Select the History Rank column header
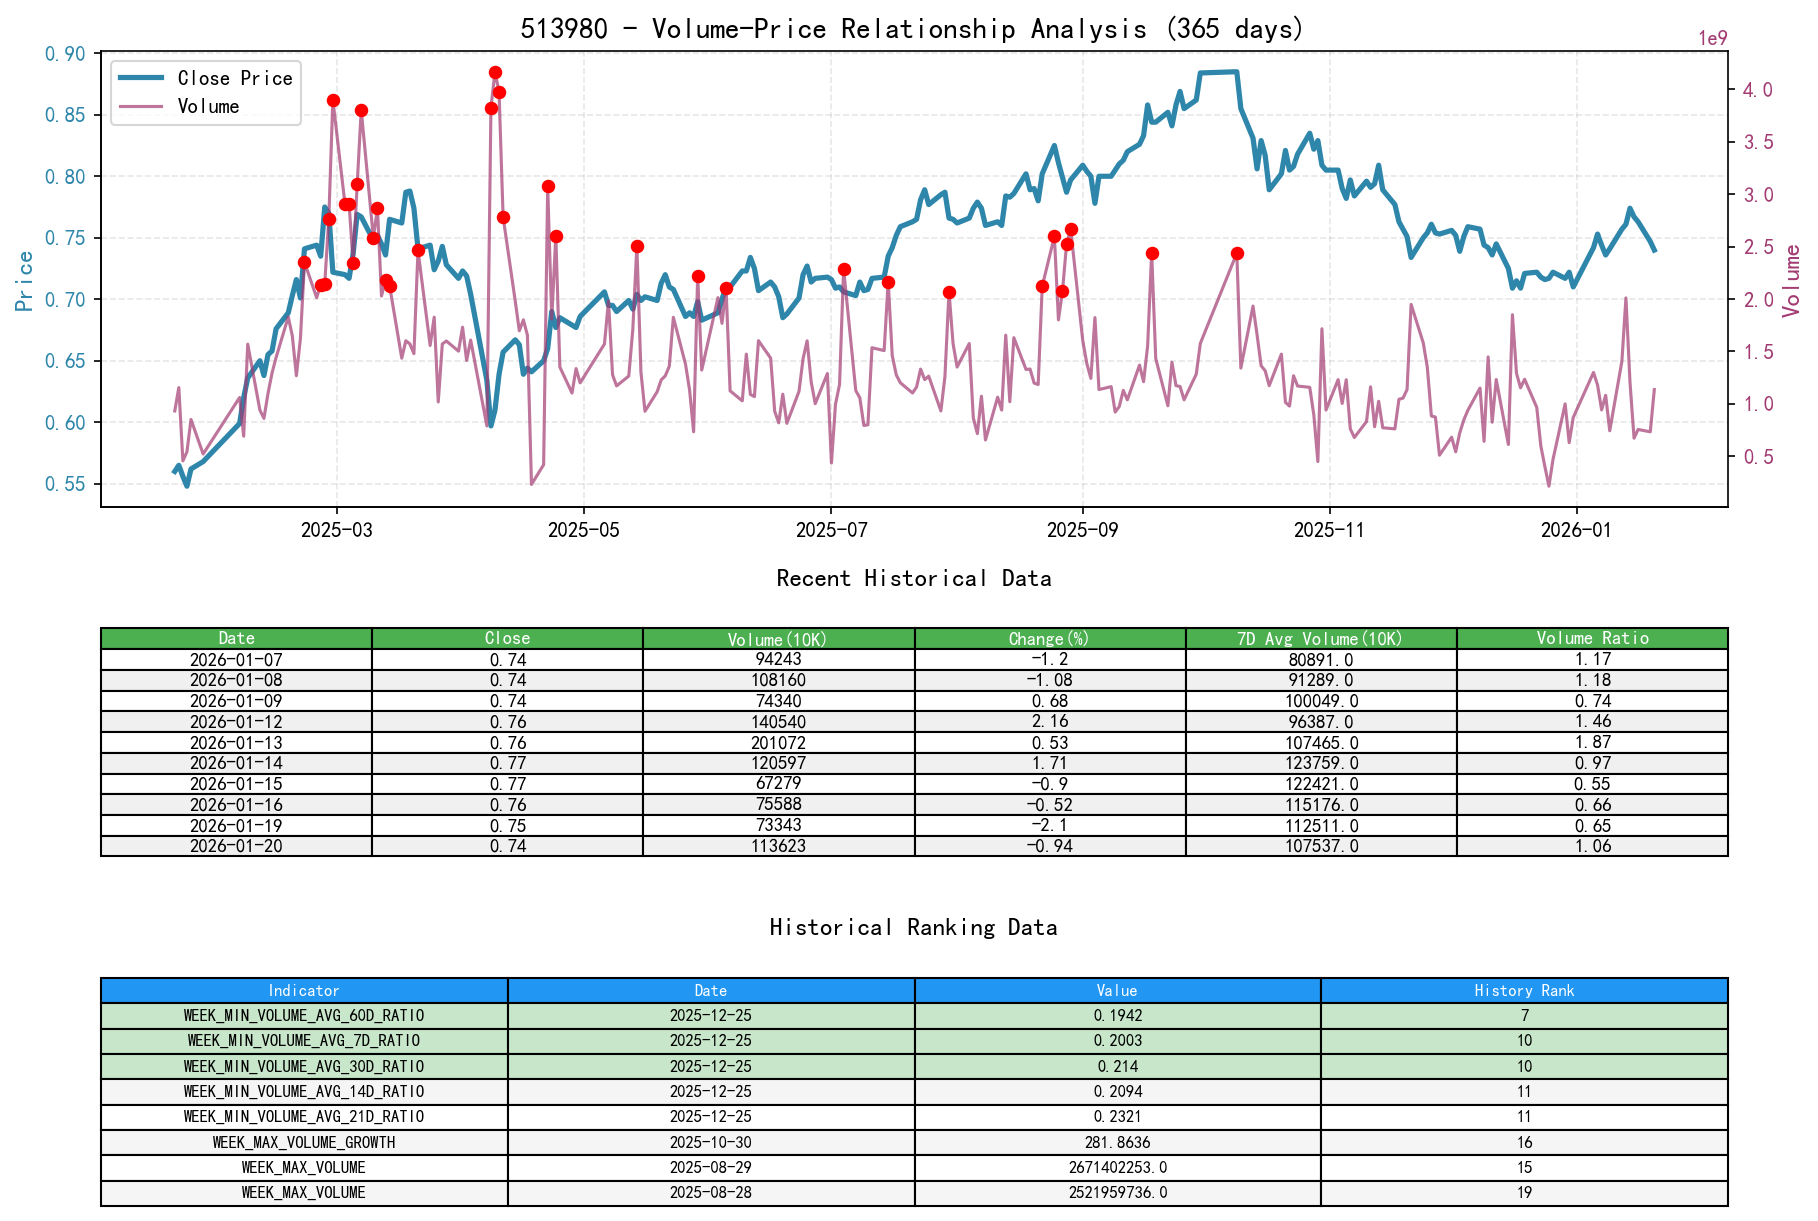Viewport: 1818px width, 1221px height. pos(1523,991)
